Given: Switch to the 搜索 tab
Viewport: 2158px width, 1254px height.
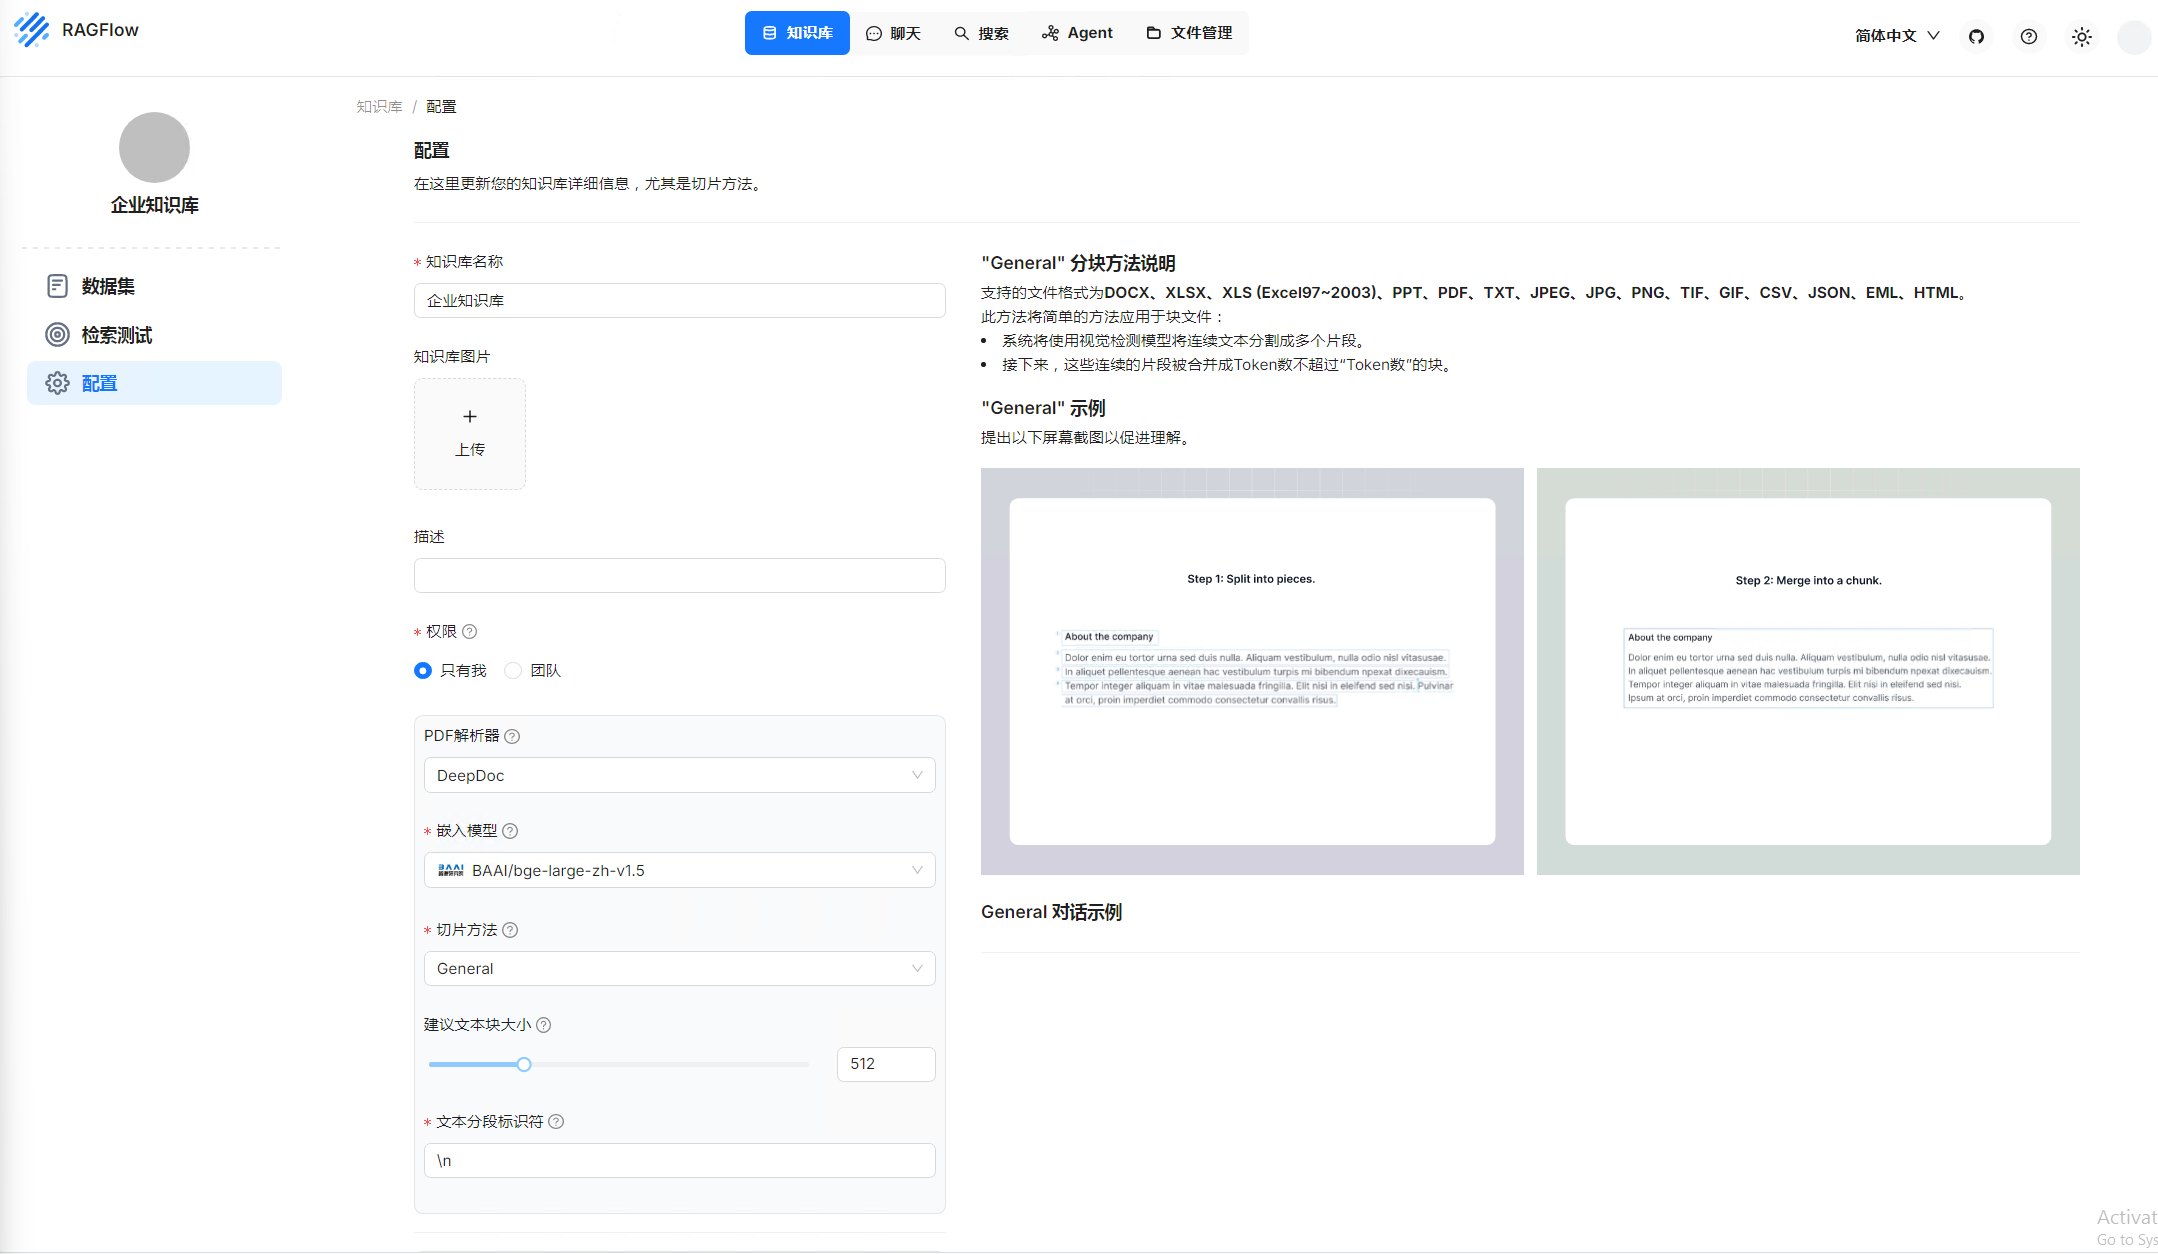Looking at the screenshot, I should click(981, 33).
